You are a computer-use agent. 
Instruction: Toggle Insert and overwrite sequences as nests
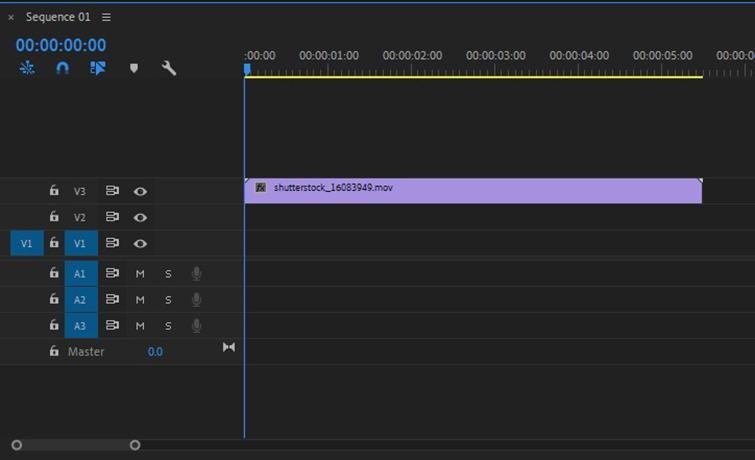click(x=27, y=68)
